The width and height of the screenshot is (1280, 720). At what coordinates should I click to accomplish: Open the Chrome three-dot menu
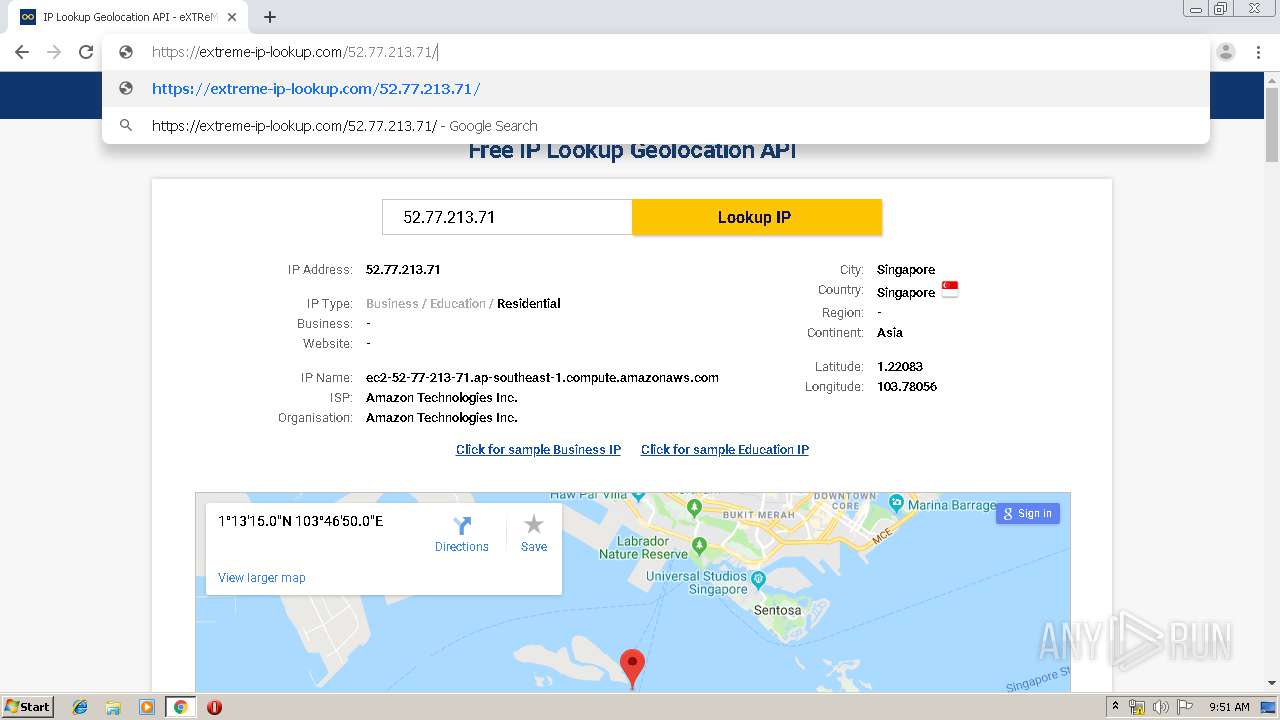(x=1258, y=52)
